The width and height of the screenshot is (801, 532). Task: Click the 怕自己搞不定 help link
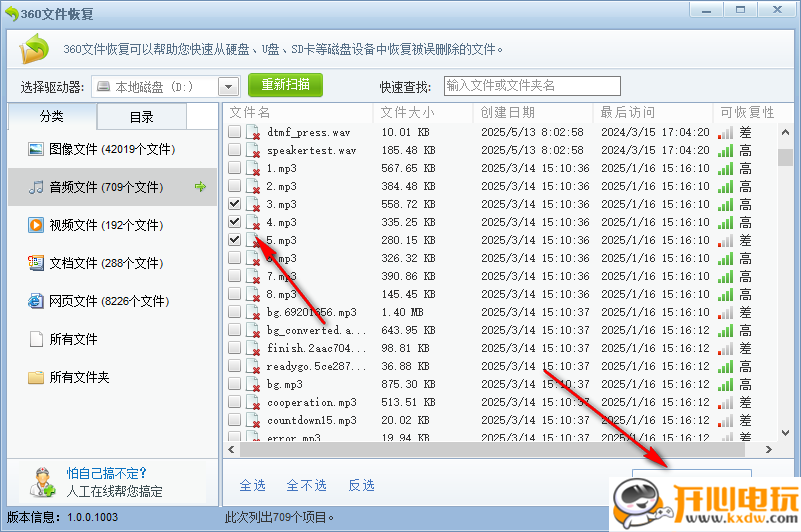[x=106, y=473]
